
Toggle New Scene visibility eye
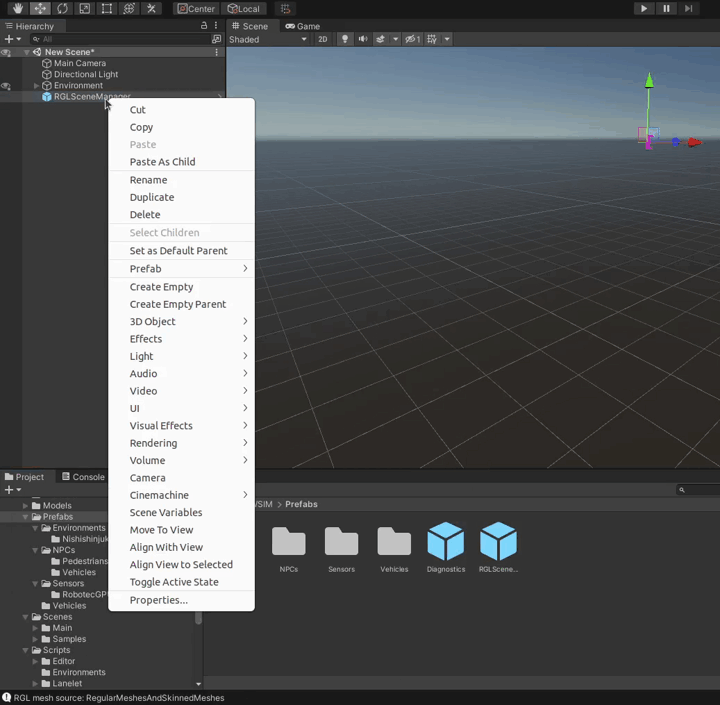coord(6,52)
